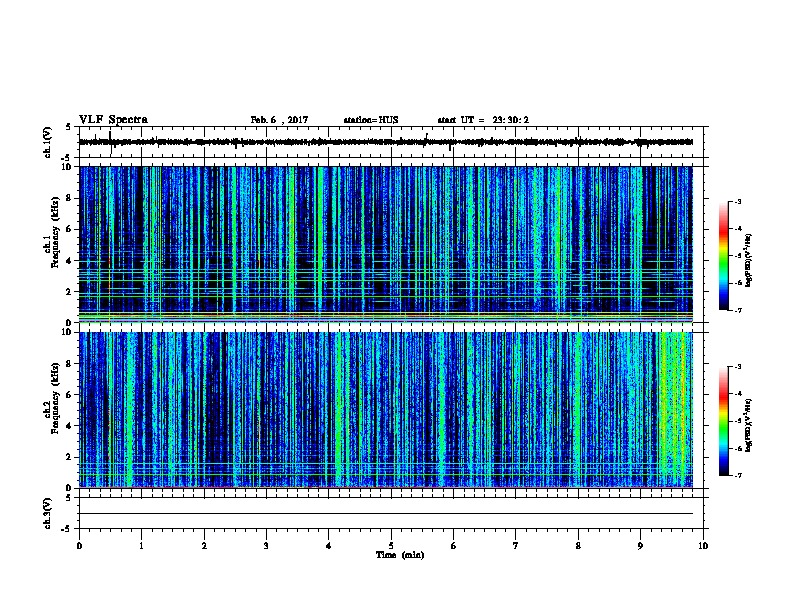Screen dimensions: 792x612
Task: Click time axis tick label "5"
Action: pos(391,546)
